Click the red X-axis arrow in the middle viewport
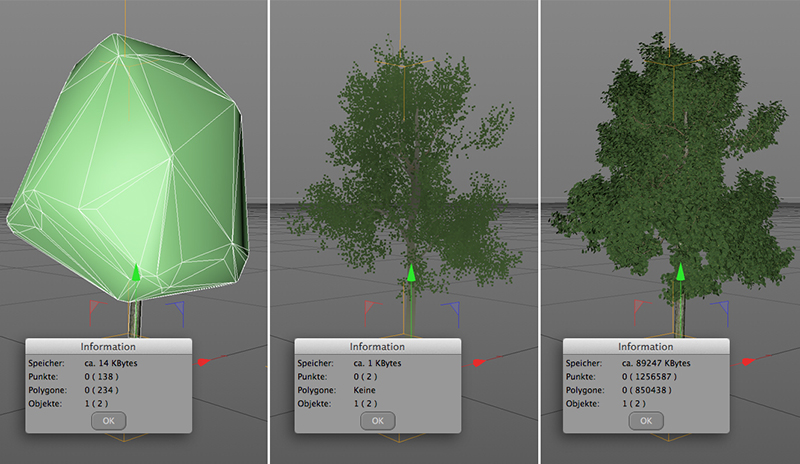The image size is (800, 464). (x=478, y=361)
